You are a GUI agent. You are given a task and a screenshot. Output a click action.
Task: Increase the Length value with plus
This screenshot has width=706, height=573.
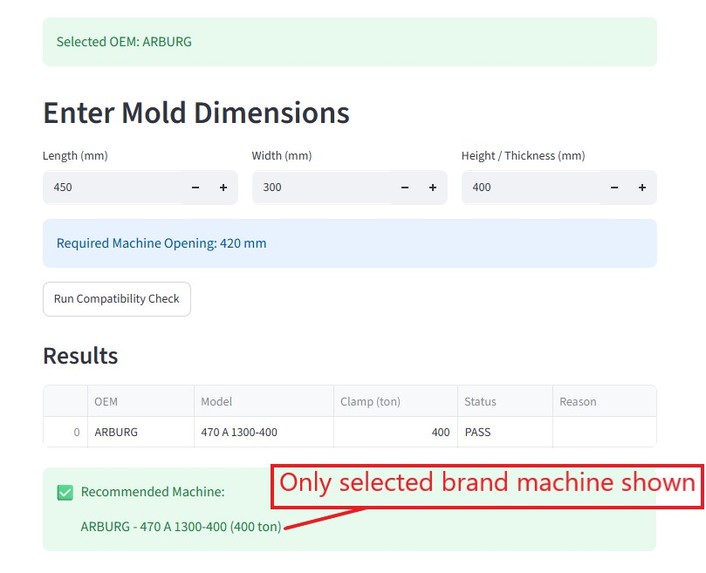point(223,187)
